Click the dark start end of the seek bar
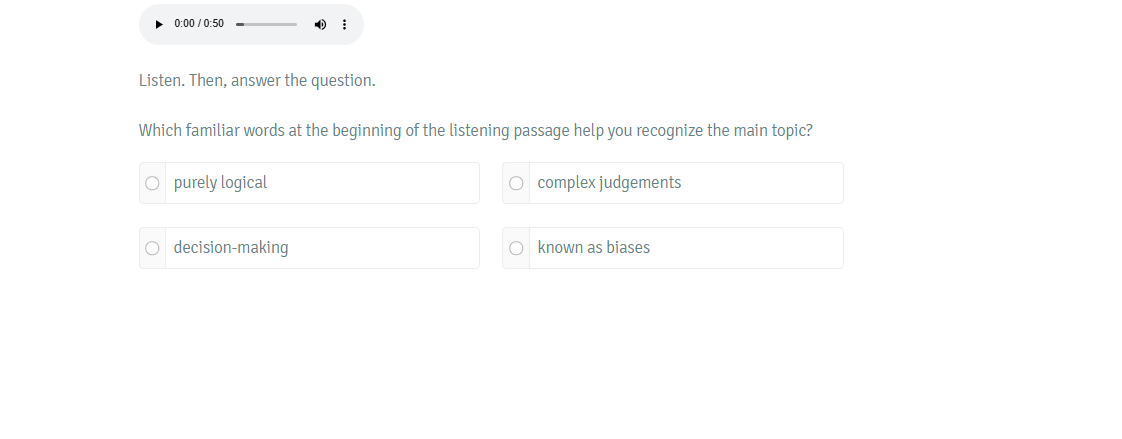1122x439 pixels. tap(240, 24)
